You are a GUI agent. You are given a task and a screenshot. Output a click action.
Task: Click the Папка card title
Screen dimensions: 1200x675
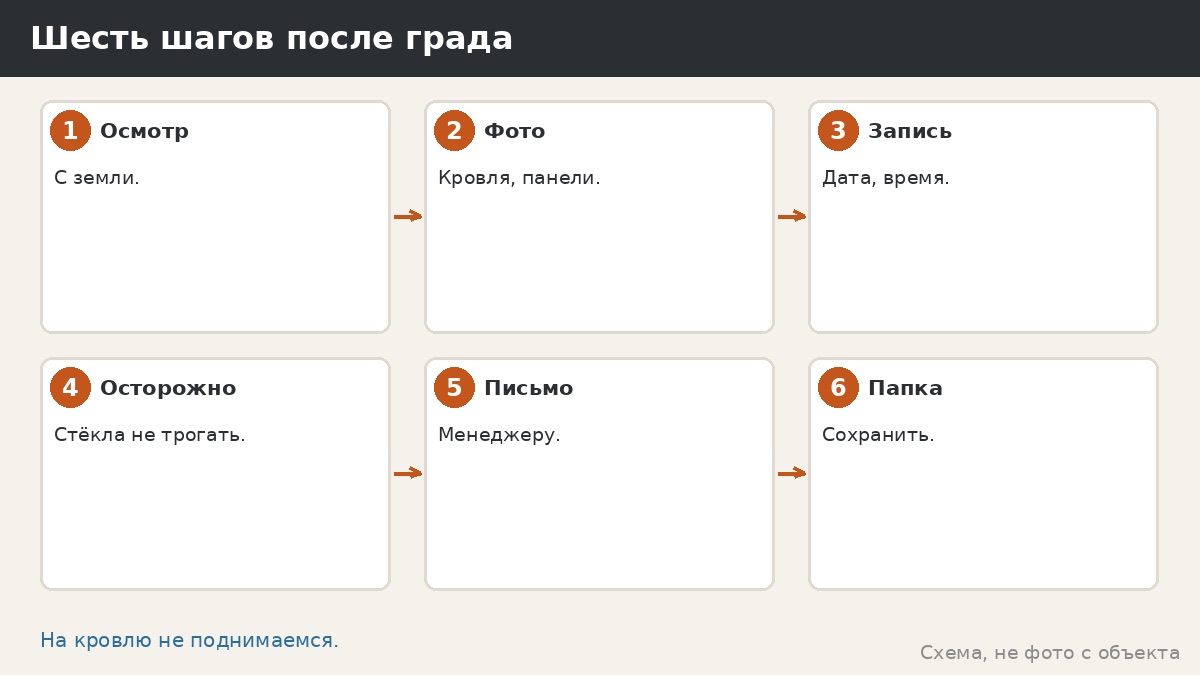905,388
